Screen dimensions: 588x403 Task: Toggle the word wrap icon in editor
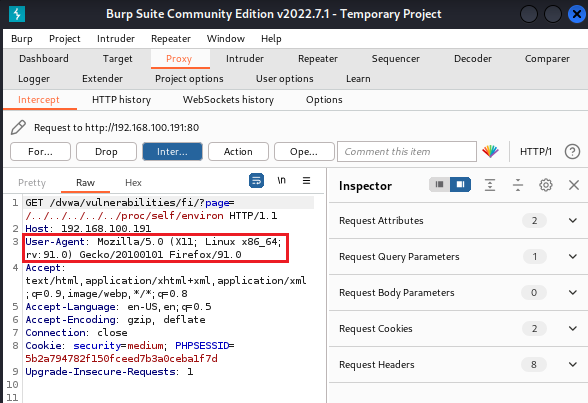click(x=256, y=181)
